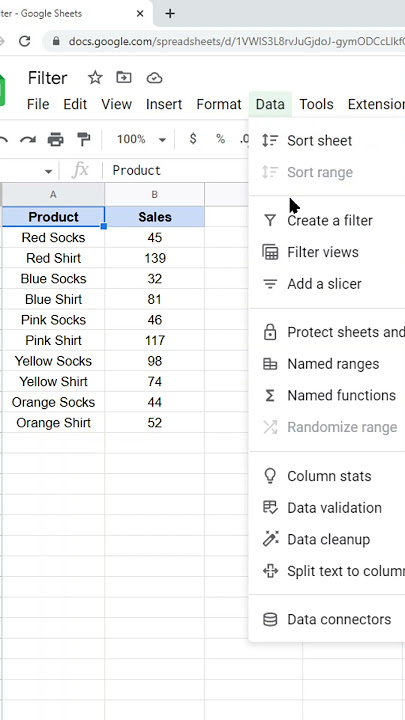Click the formula bar containing Product
The image size is (405, 720).
(x=179, y=170)
